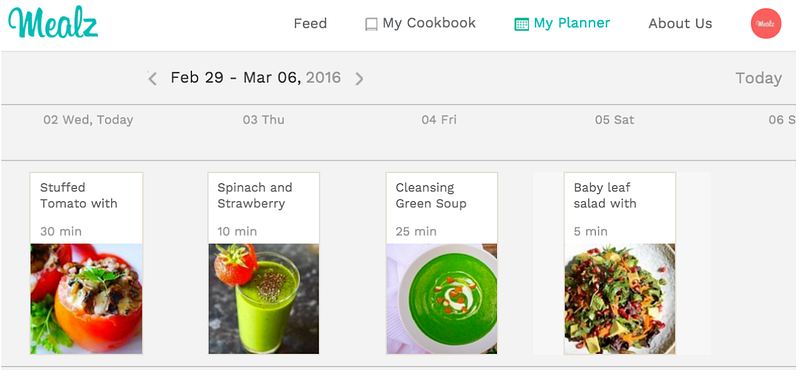Open the Feed tab
The height and width of the screenshot is (378, 800).
pyautogui.click(x=310, y=23)
